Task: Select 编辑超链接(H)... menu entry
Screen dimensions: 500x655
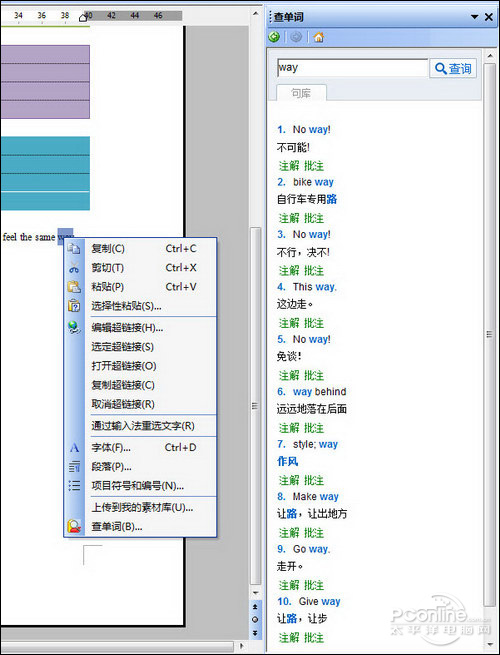Action: 141,328
